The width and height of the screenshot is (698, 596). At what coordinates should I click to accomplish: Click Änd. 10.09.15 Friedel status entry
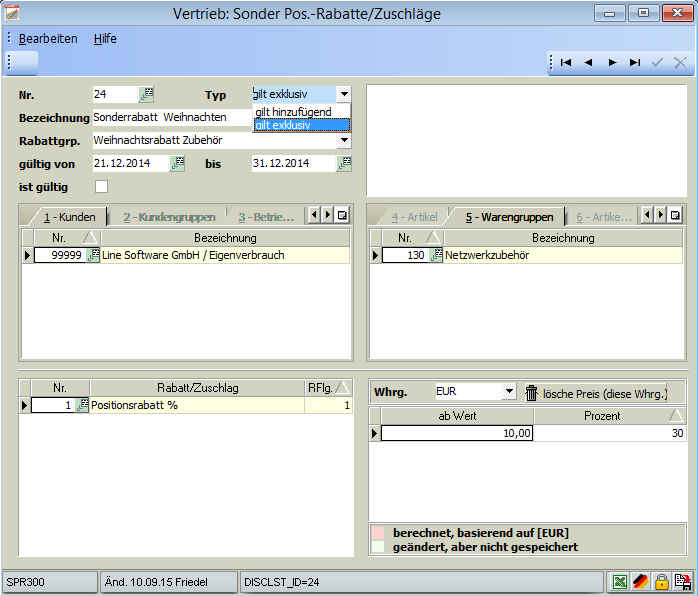(169, 582)
